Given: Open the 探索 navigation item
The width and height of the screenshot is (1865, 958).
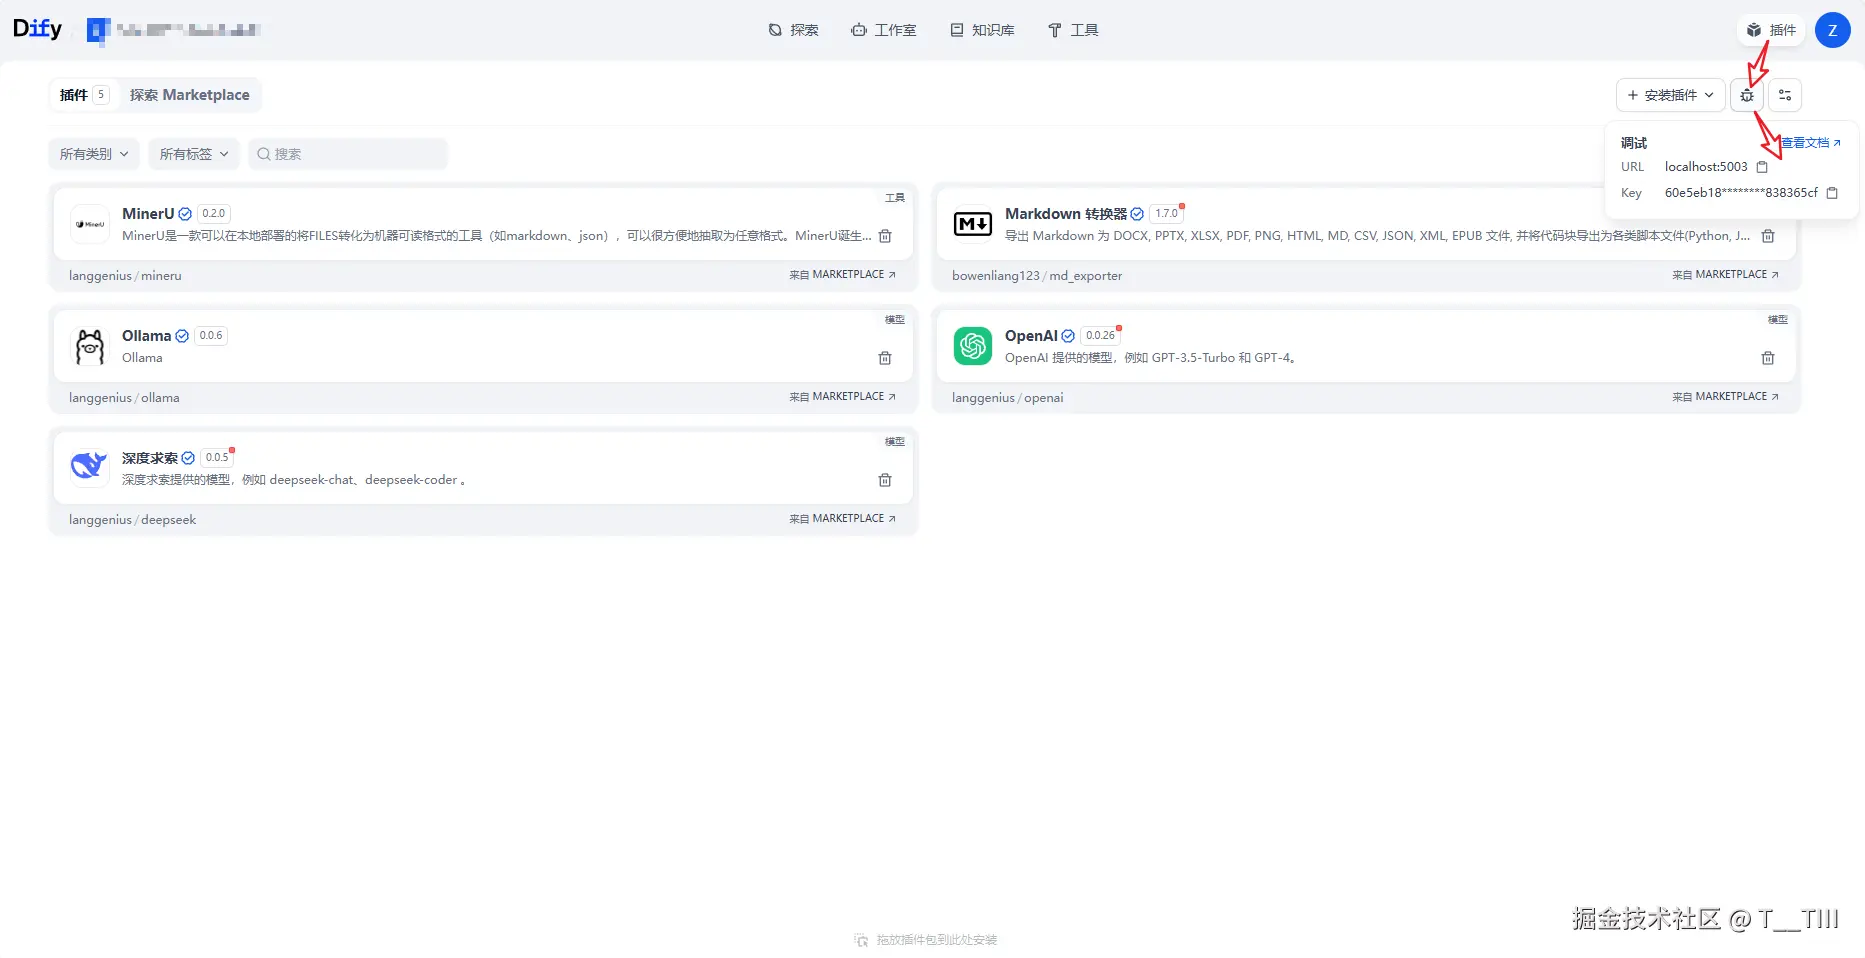Looking at the screenshot, I should (793, 30).
